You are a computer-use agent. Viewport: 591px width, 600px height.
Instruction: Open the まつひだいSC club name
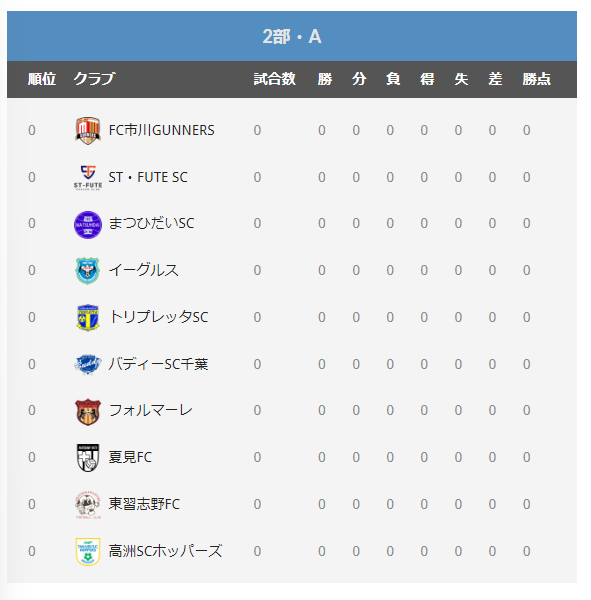coord(151,223)
